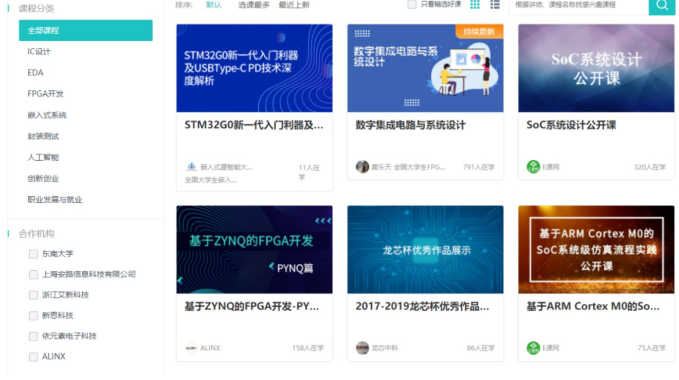This screenshot has width=679, height=380.
Task: Select the 创新创业 category
Action: click(43, 179)
